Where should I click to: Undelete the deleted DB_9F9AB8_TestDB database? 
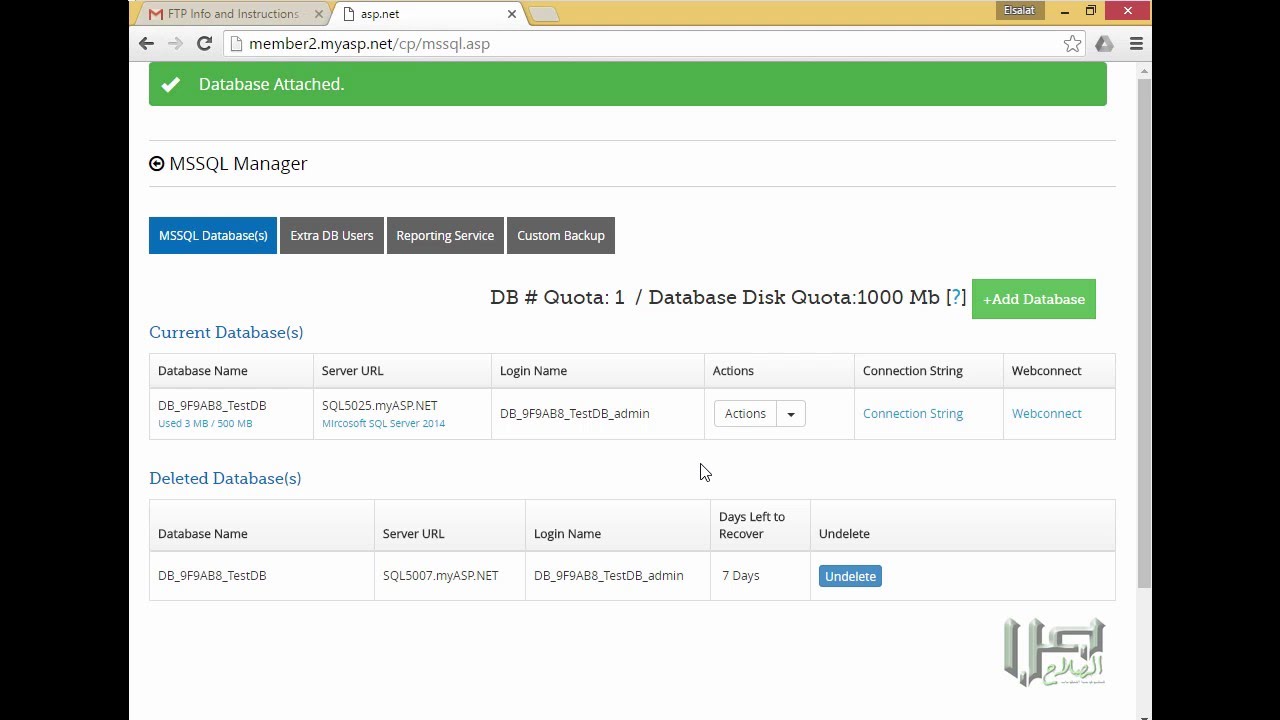(850, 576)
